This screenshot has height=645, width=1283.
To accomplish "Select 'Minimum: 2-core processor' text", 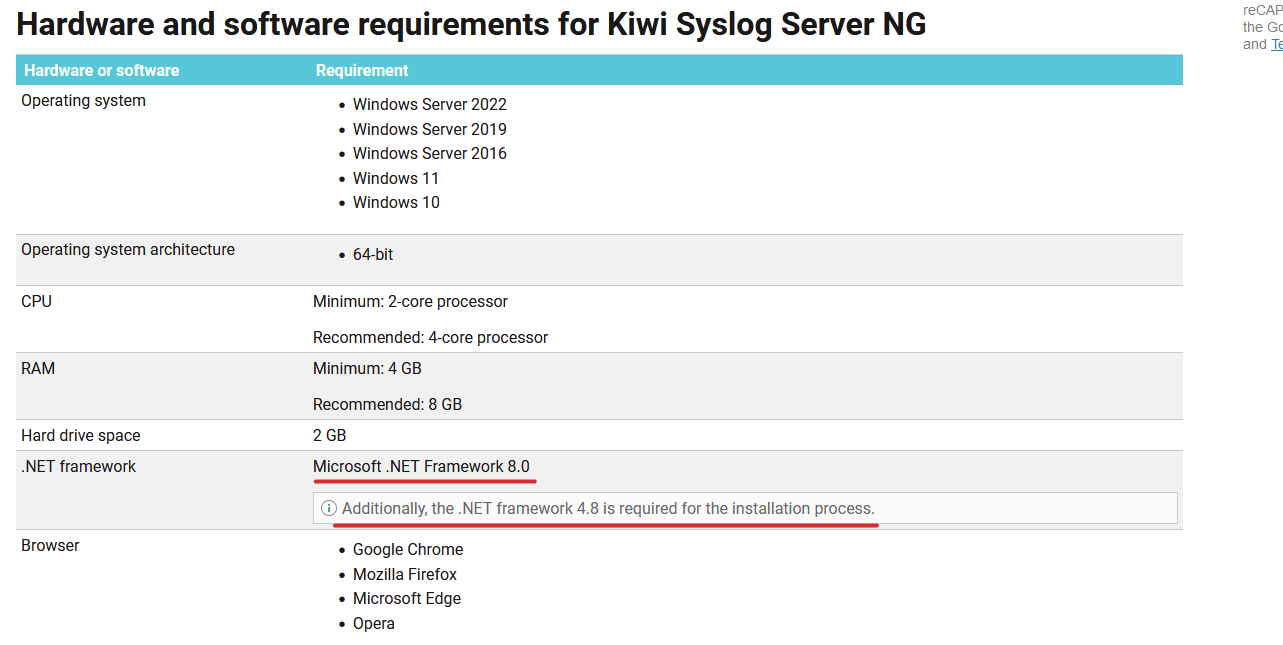I will click(x=410, y=301).
